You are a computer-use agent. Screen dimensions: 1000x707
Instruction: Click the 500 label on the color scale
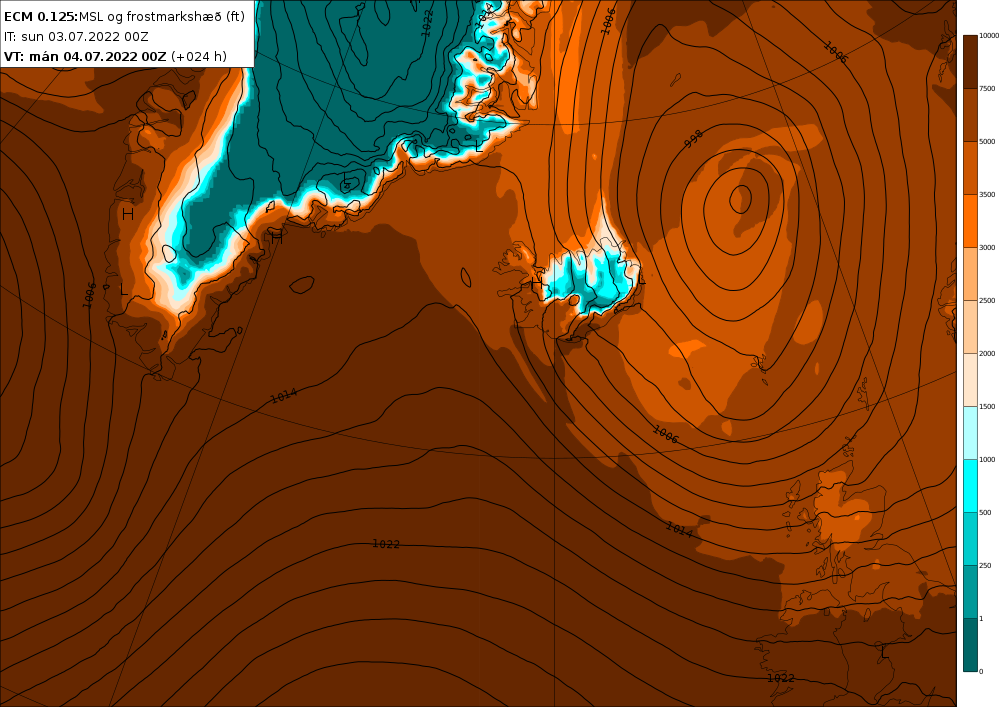pyautogui.click(x=985, y=513)
